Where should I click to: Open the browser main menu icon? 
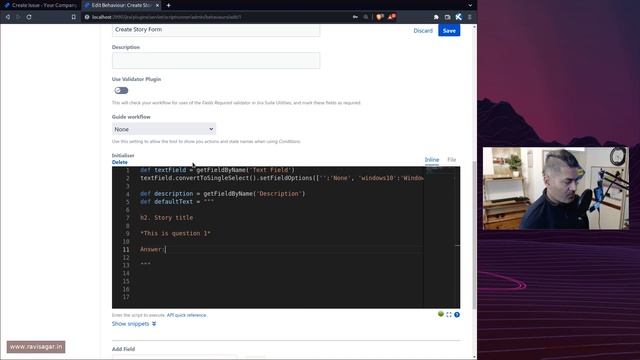point(470,17)
